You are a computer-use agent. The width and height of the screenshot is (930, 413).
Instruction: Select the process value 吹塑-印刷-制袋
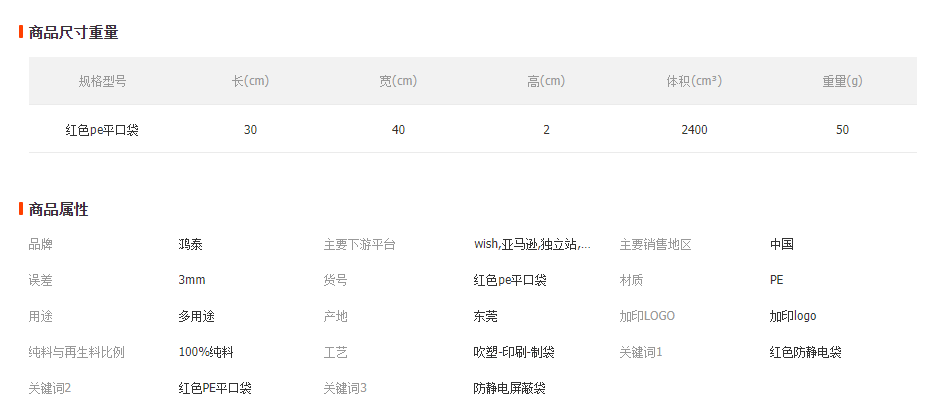[x=513, y=352]
